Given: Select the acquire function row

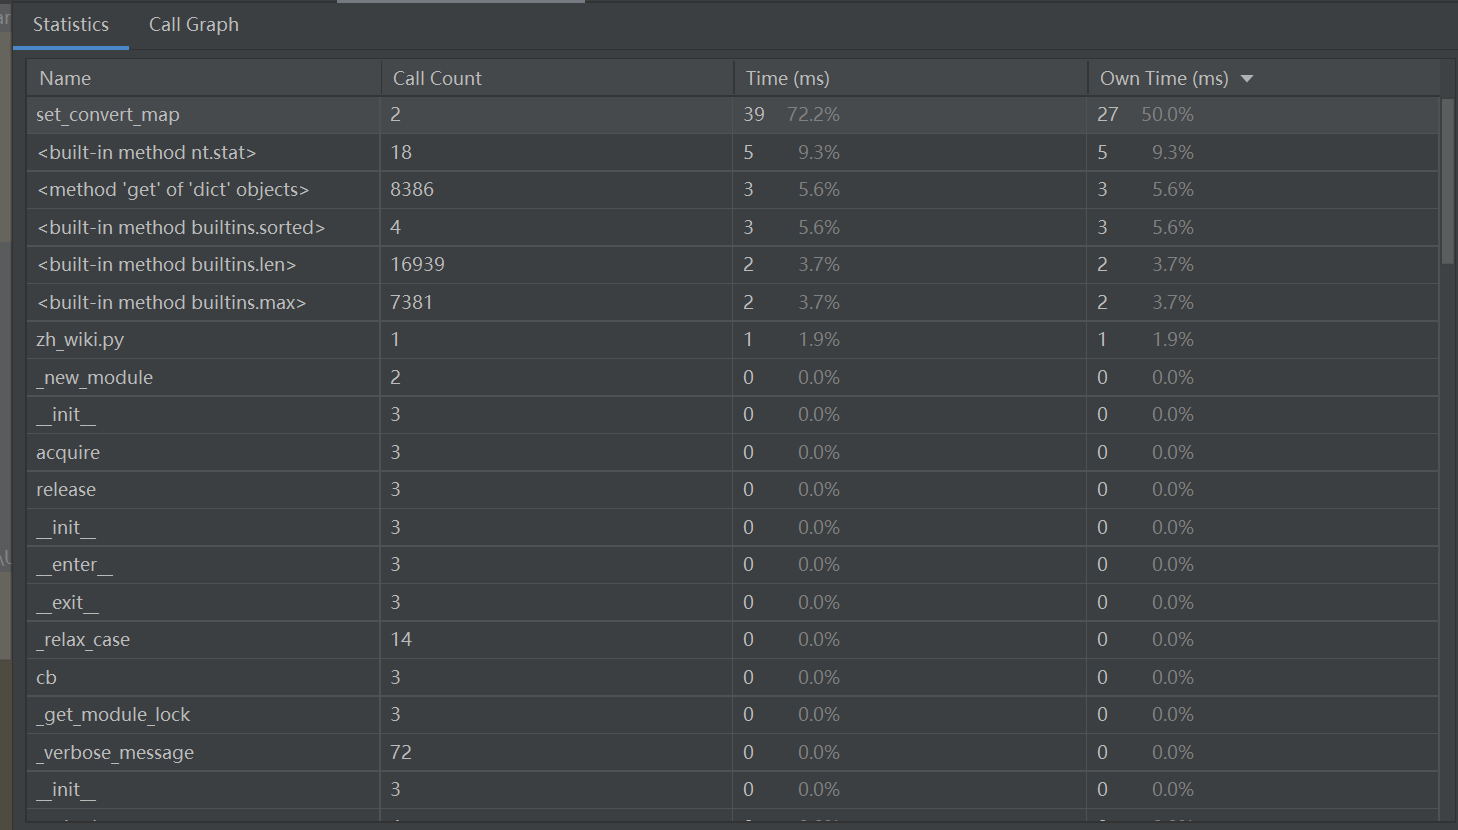Looking at the screenshot, I should (68, 452).
